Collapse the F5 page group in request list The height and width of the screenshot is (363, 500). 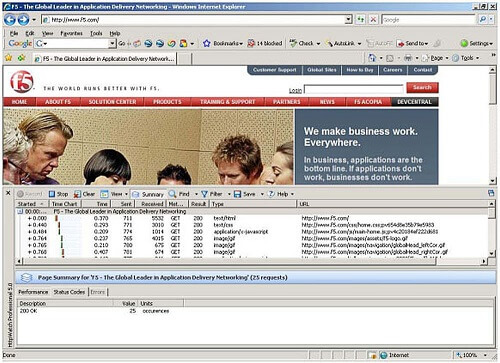pyautogui.click(x=20, y=212)
